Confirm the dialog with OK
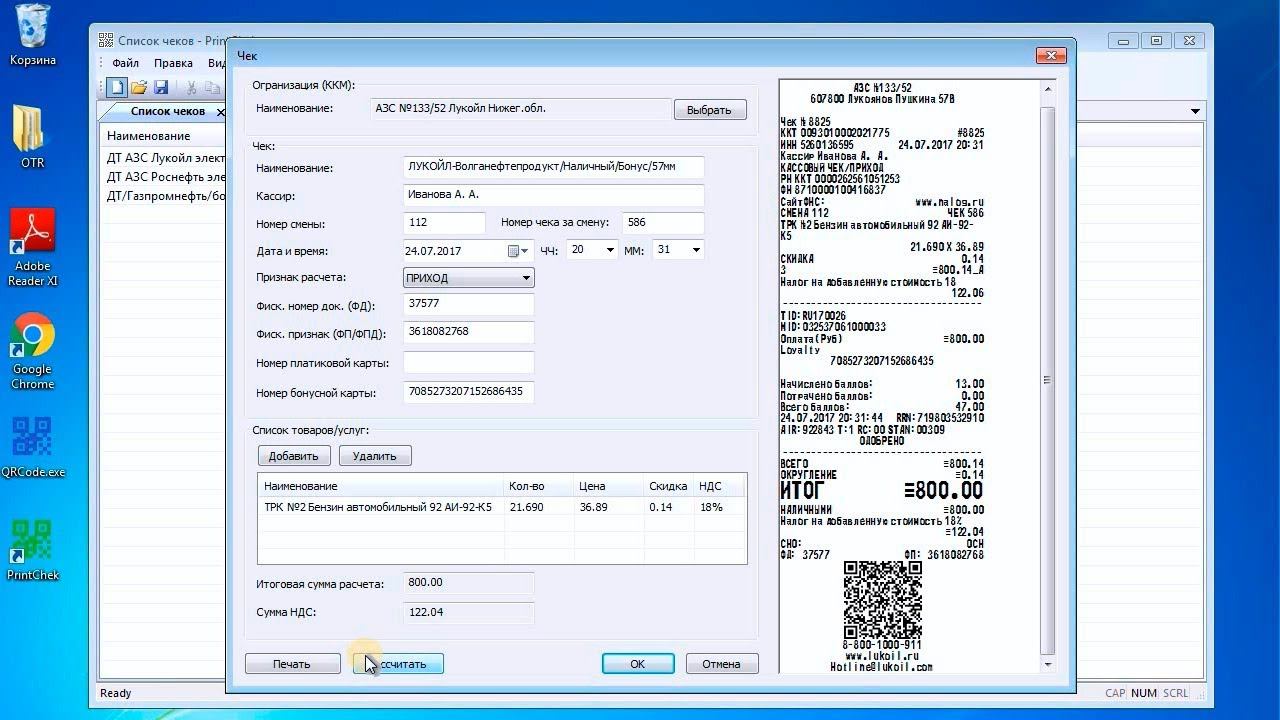 click(638, 664)
